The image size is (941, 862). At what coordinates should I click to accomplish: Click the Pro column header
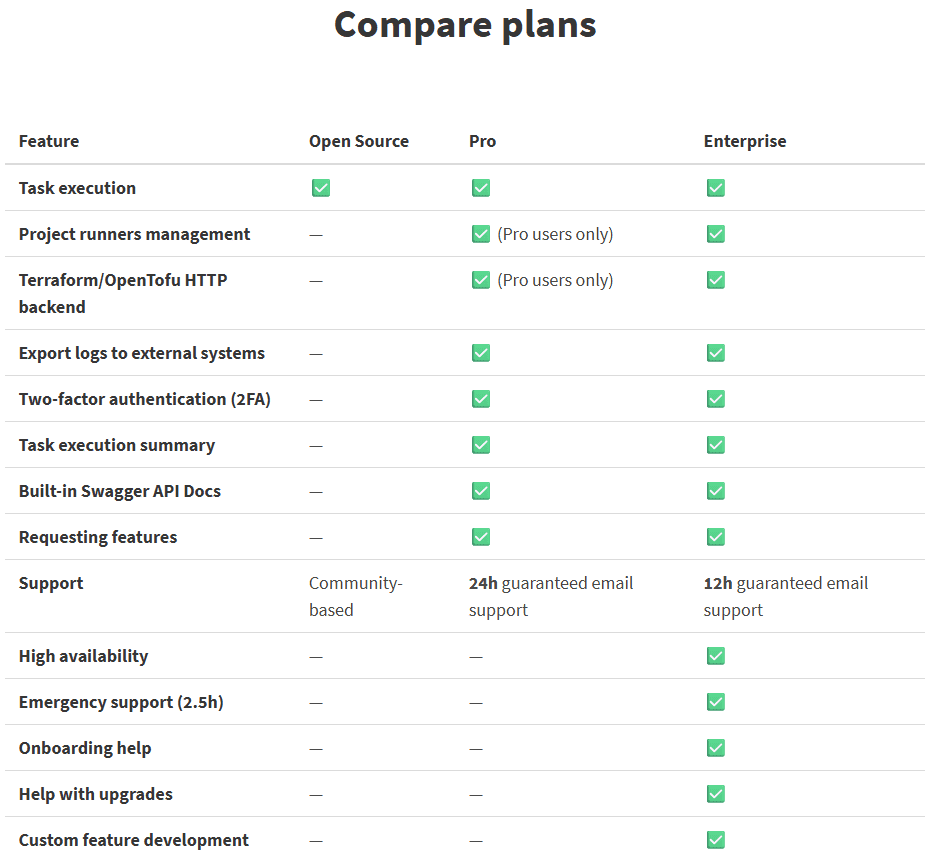click(483, 141)
